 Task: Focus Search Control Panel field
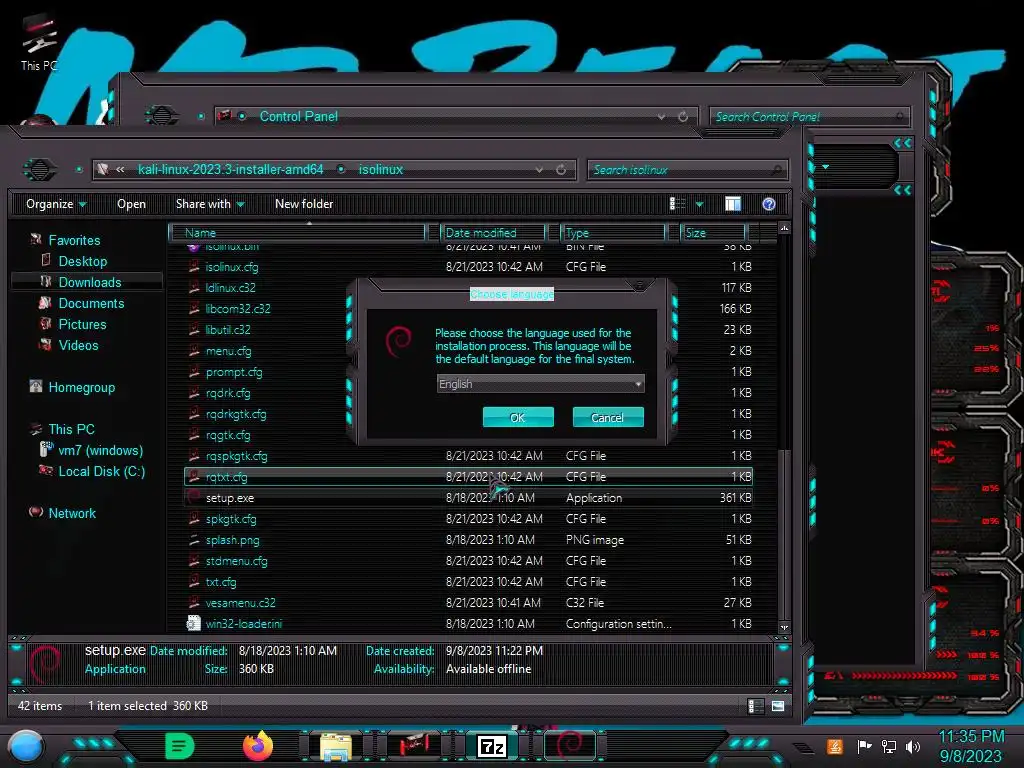(x=809, y=117)
